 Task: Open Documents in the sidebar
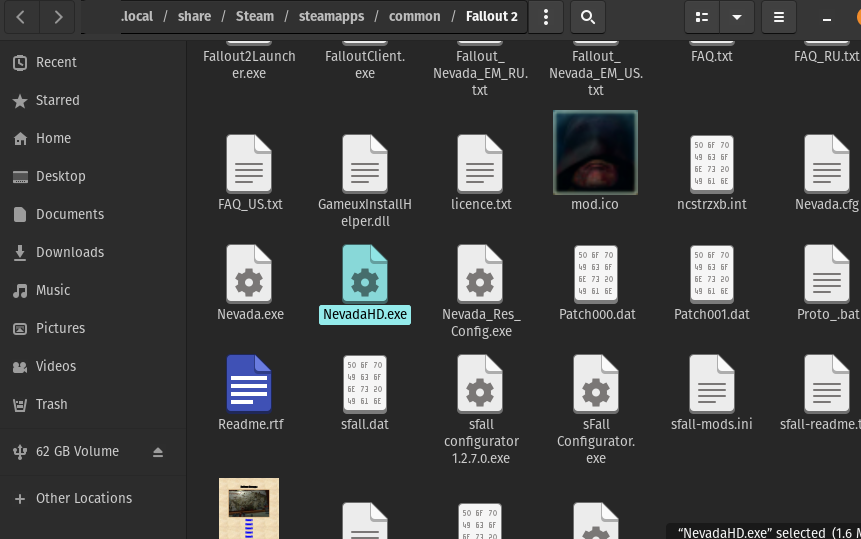[x=93, y=214]
